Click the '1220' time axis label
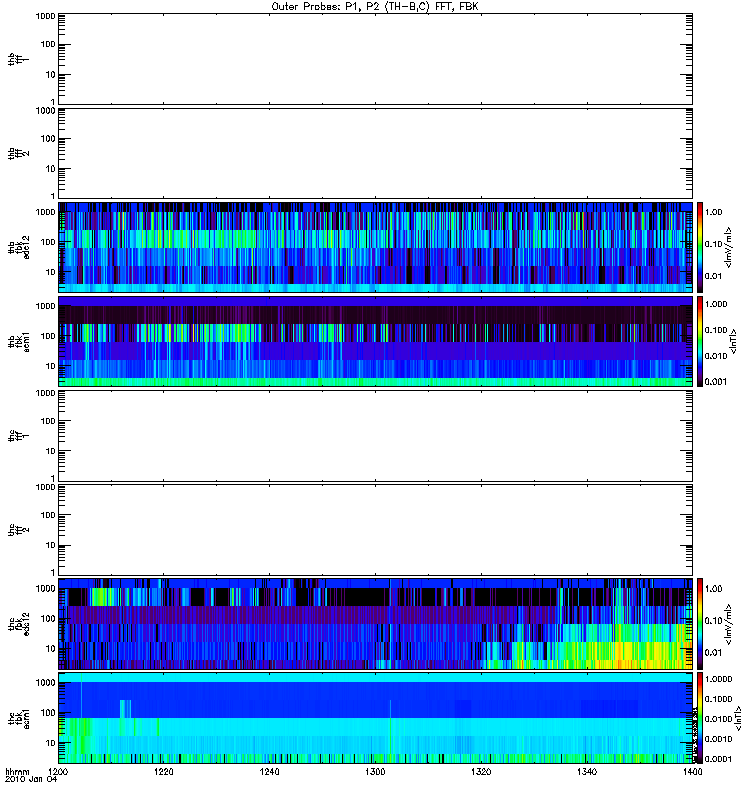The height and width of the screenshot is (800, 750). [x=164, y=772]
